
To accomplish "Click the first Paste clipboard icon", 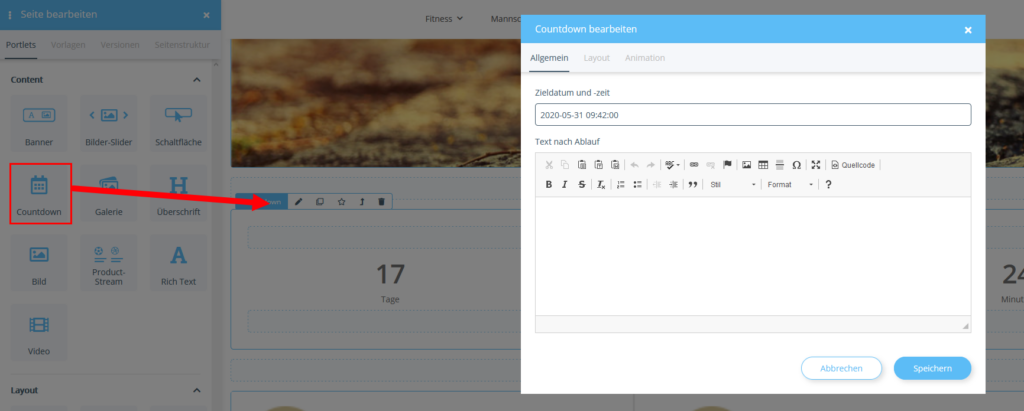I will [x=581, y=165].
